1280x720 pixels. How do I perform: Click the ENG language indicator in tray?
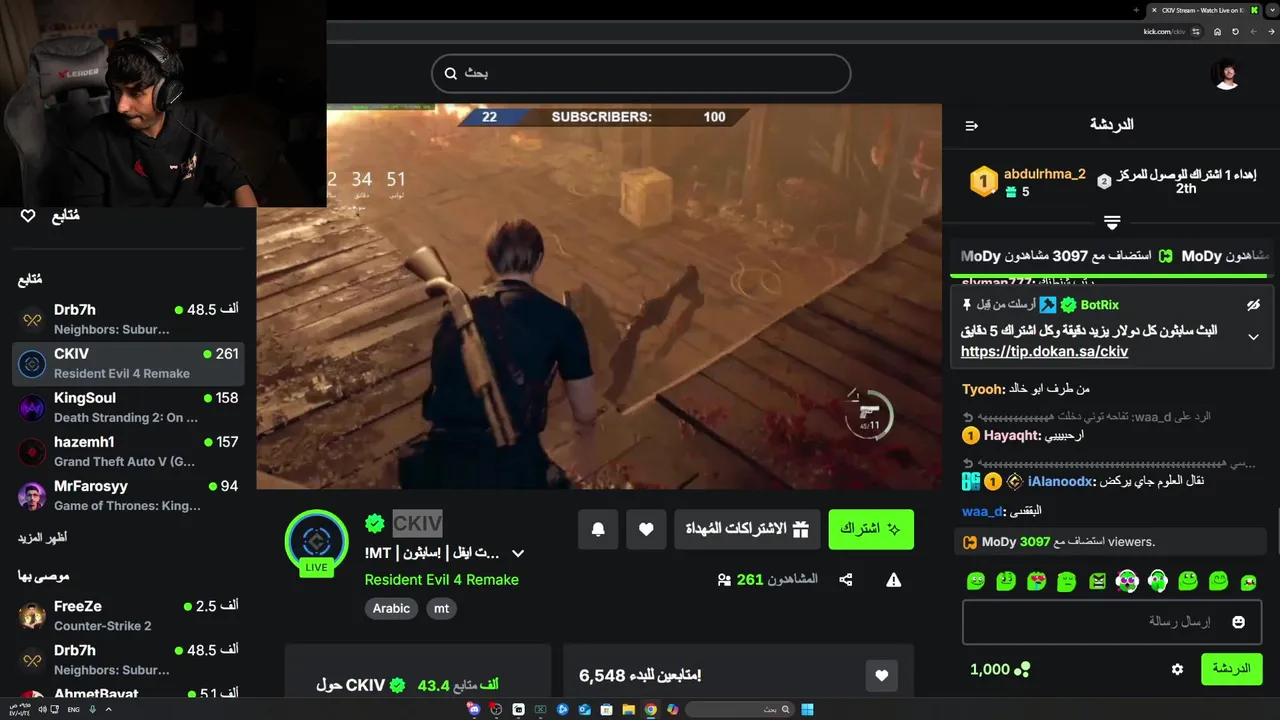74,710
